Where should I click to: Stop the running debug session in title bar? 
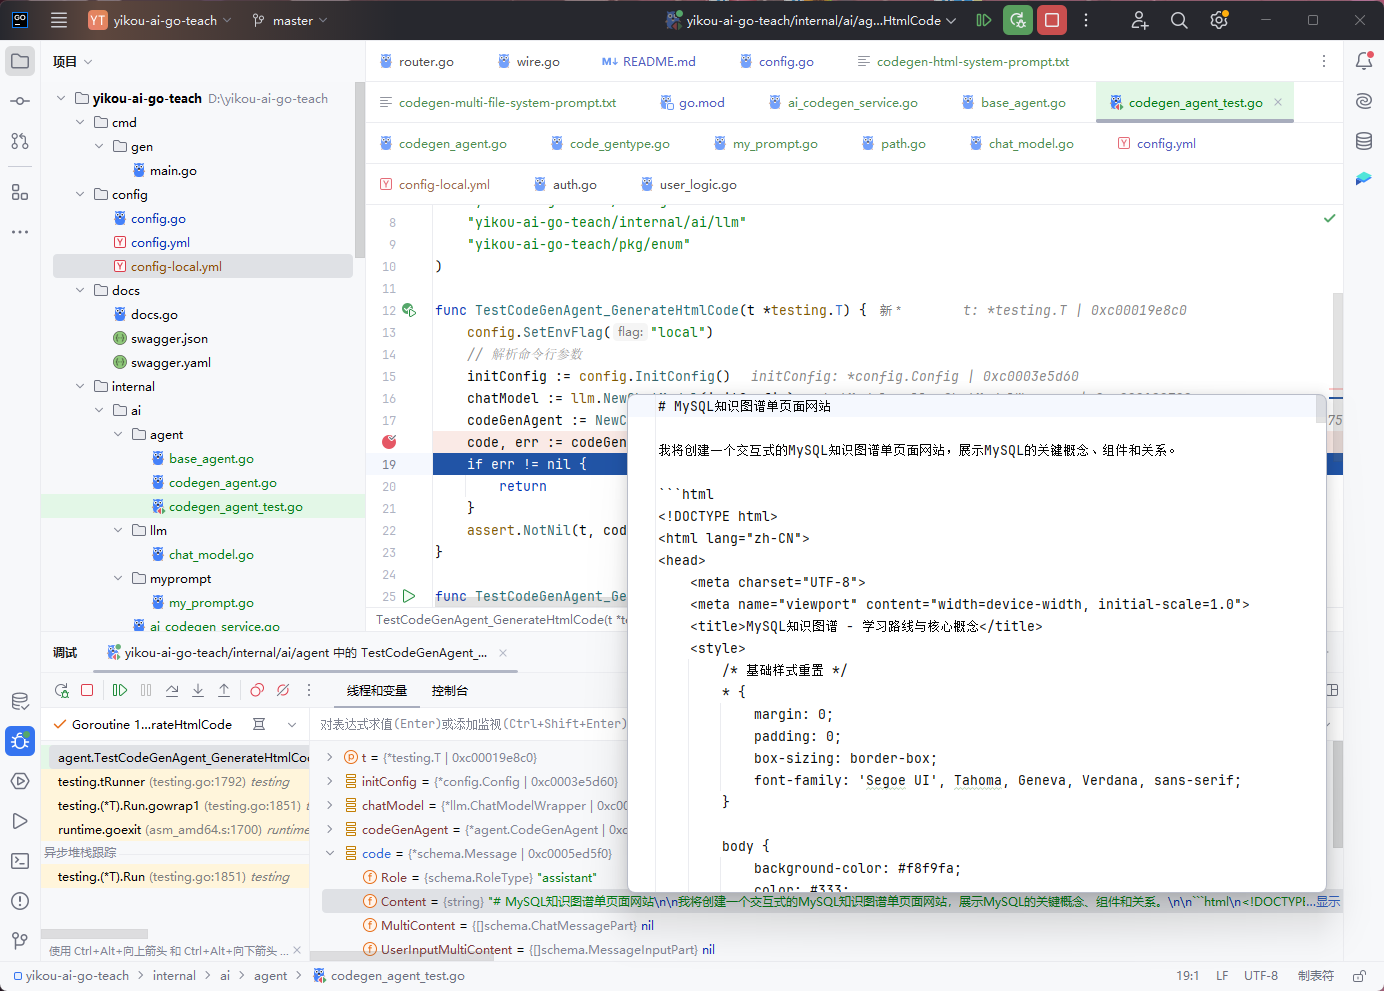(x=1052, y=20)
